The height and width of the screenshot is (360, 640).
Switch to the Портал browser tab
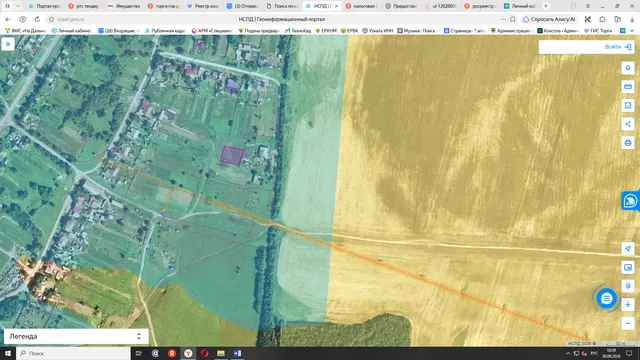(x=44, y=6)
